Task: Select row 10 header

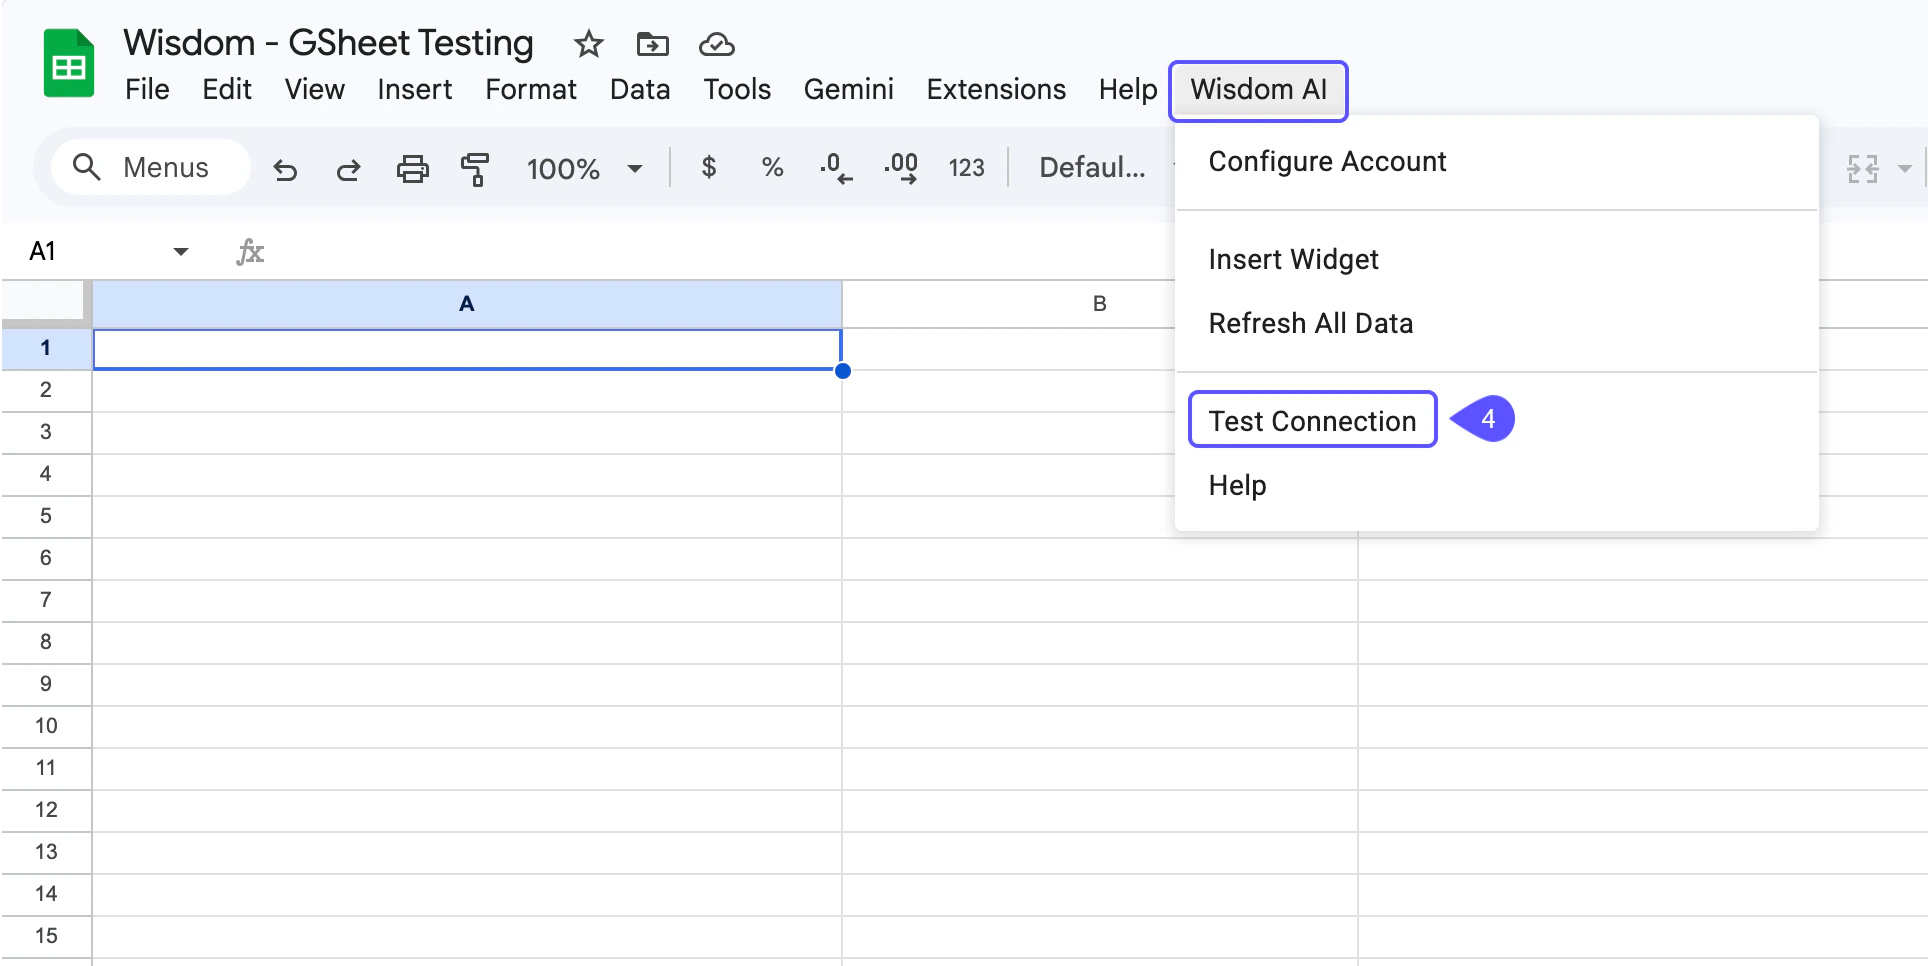Action: pyautogui.click(x=46, y=726)
